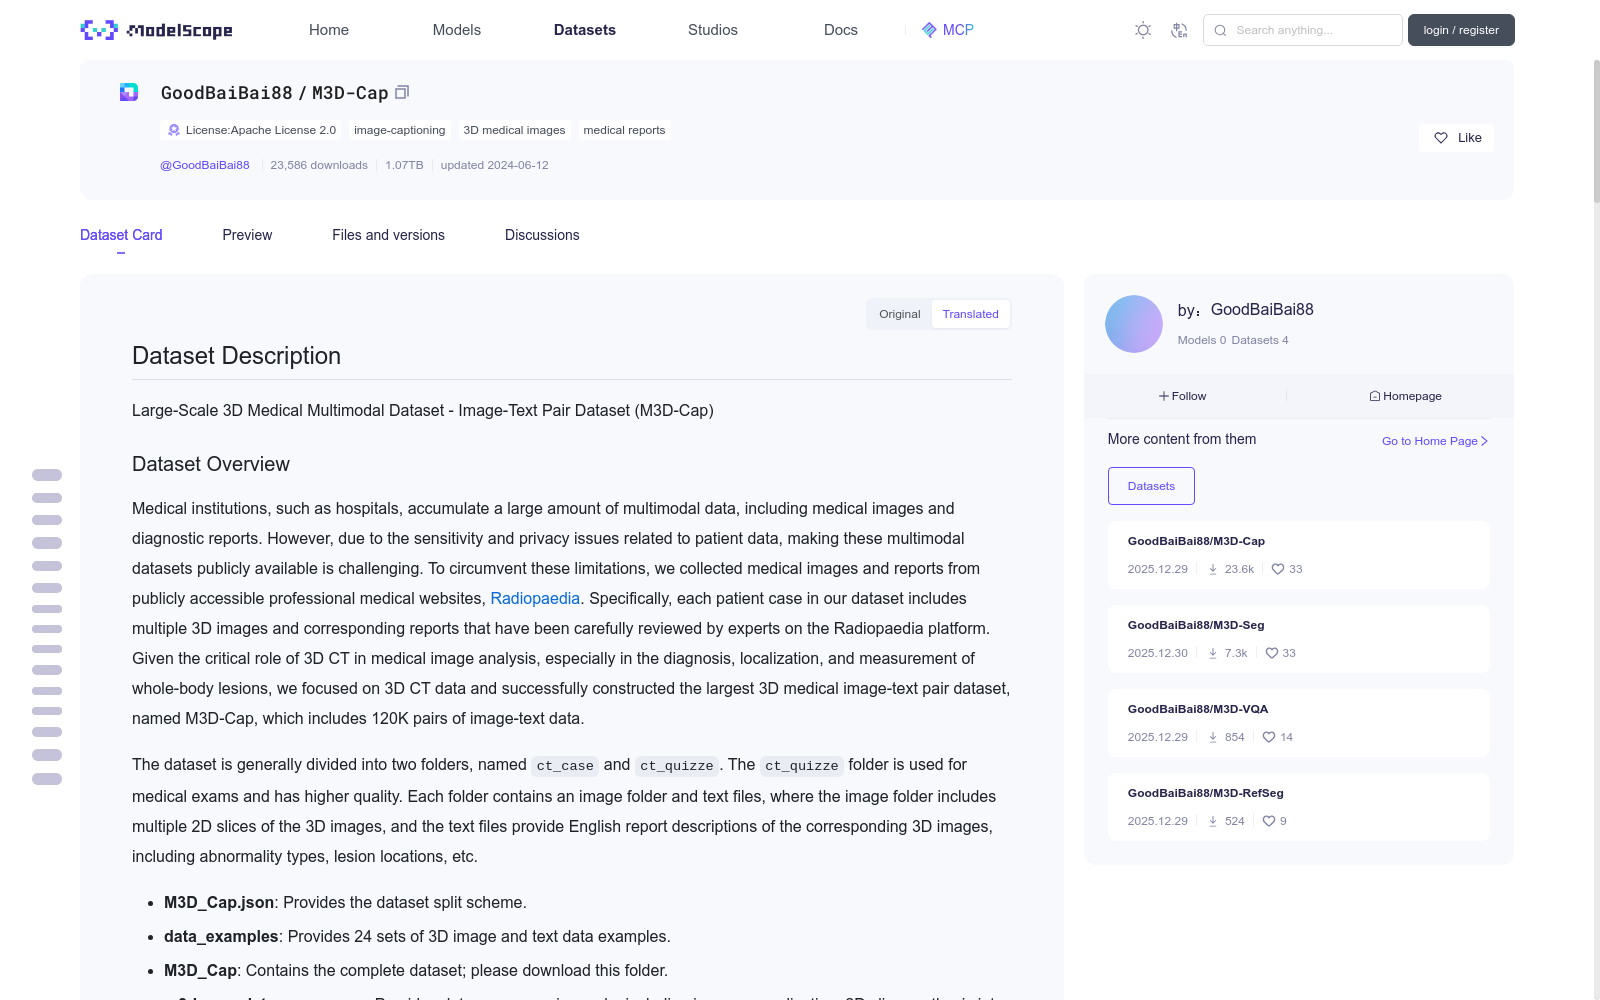
Task: Open the author's Homepage
Action: 1405,396
